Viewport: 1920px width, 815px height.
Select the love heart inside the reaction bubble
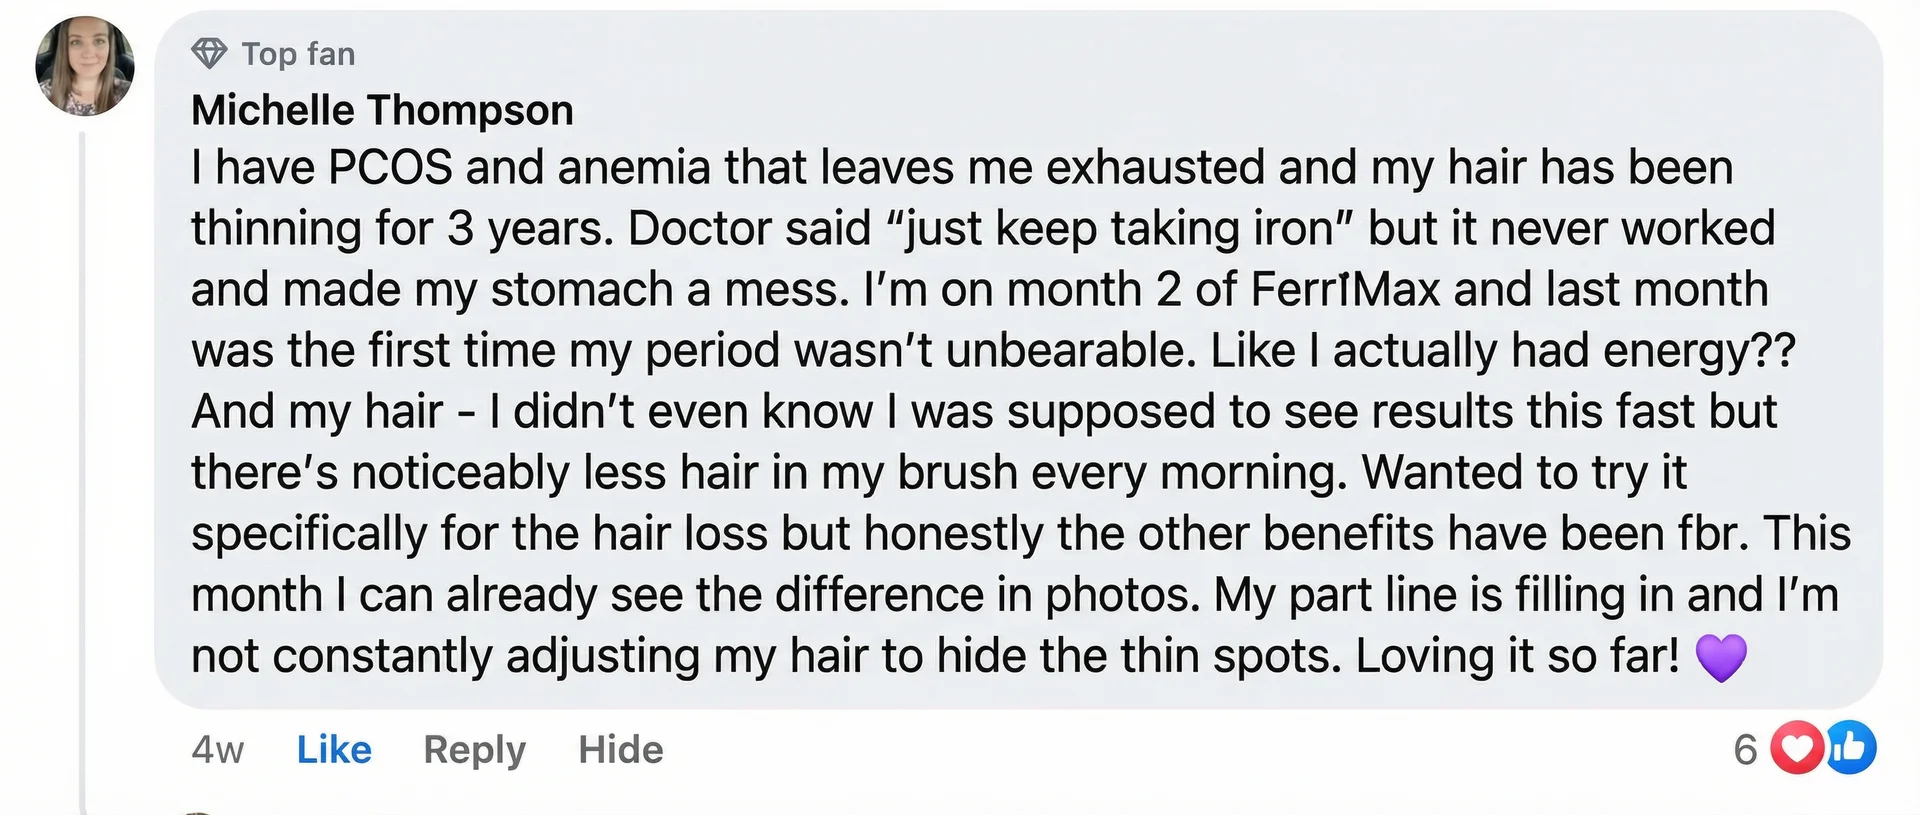(1797, 747)
